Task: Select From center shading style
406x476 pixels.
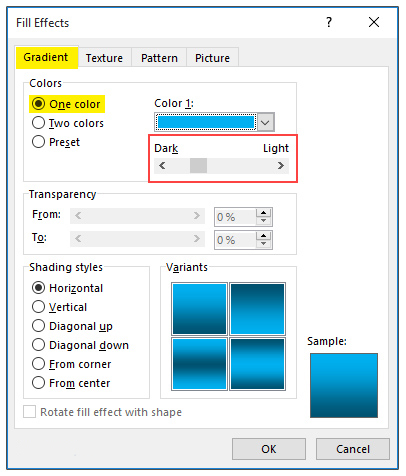Action: click(x=71, y=383)
